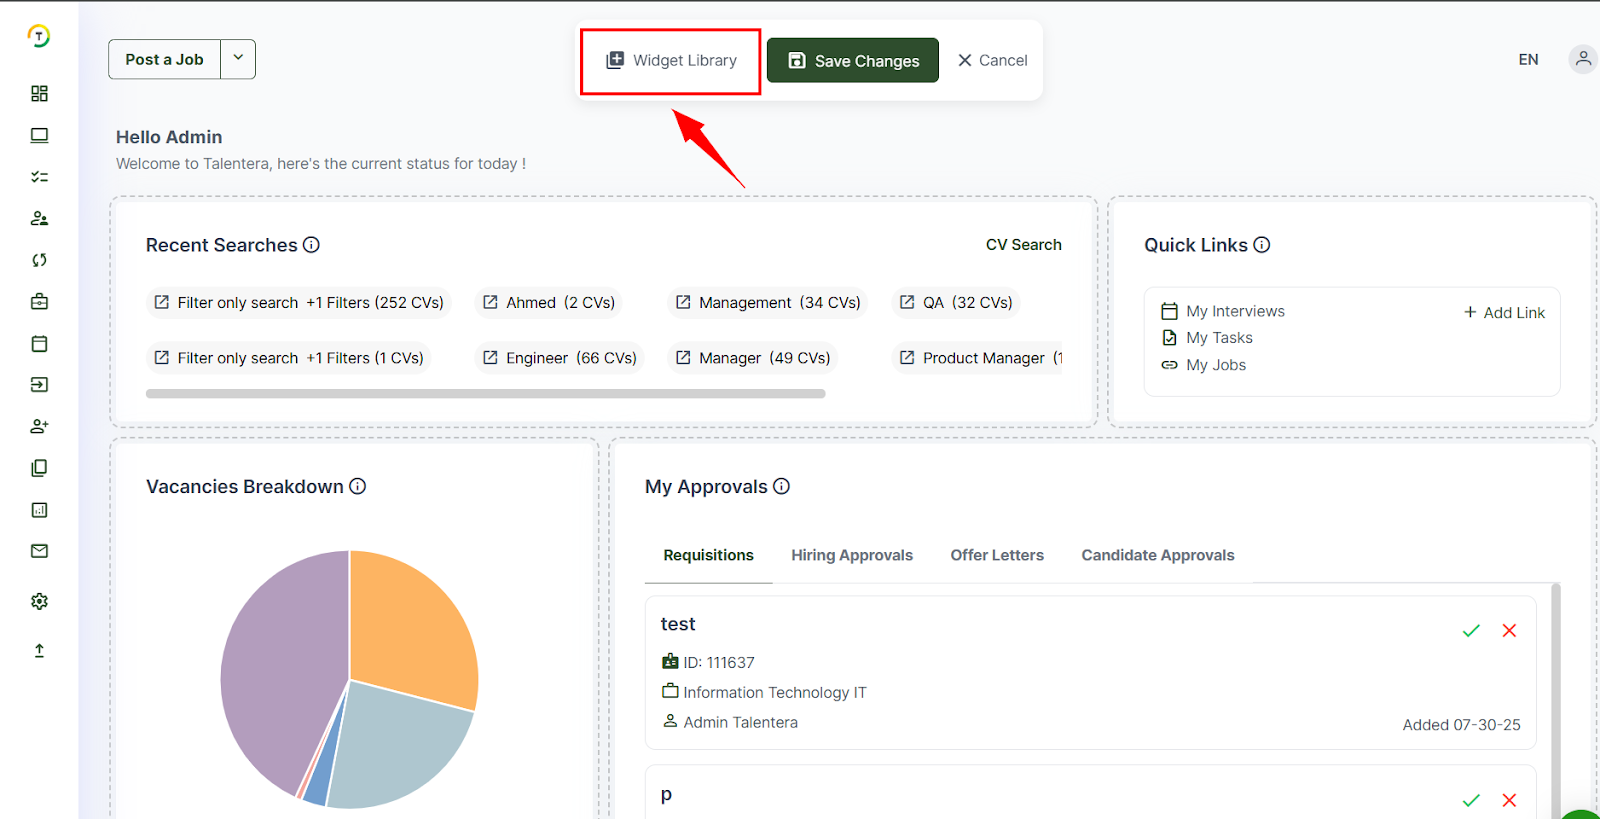Click the mail envelope icon in sidebar
The image size is (1600, 819).
[39, 551]
